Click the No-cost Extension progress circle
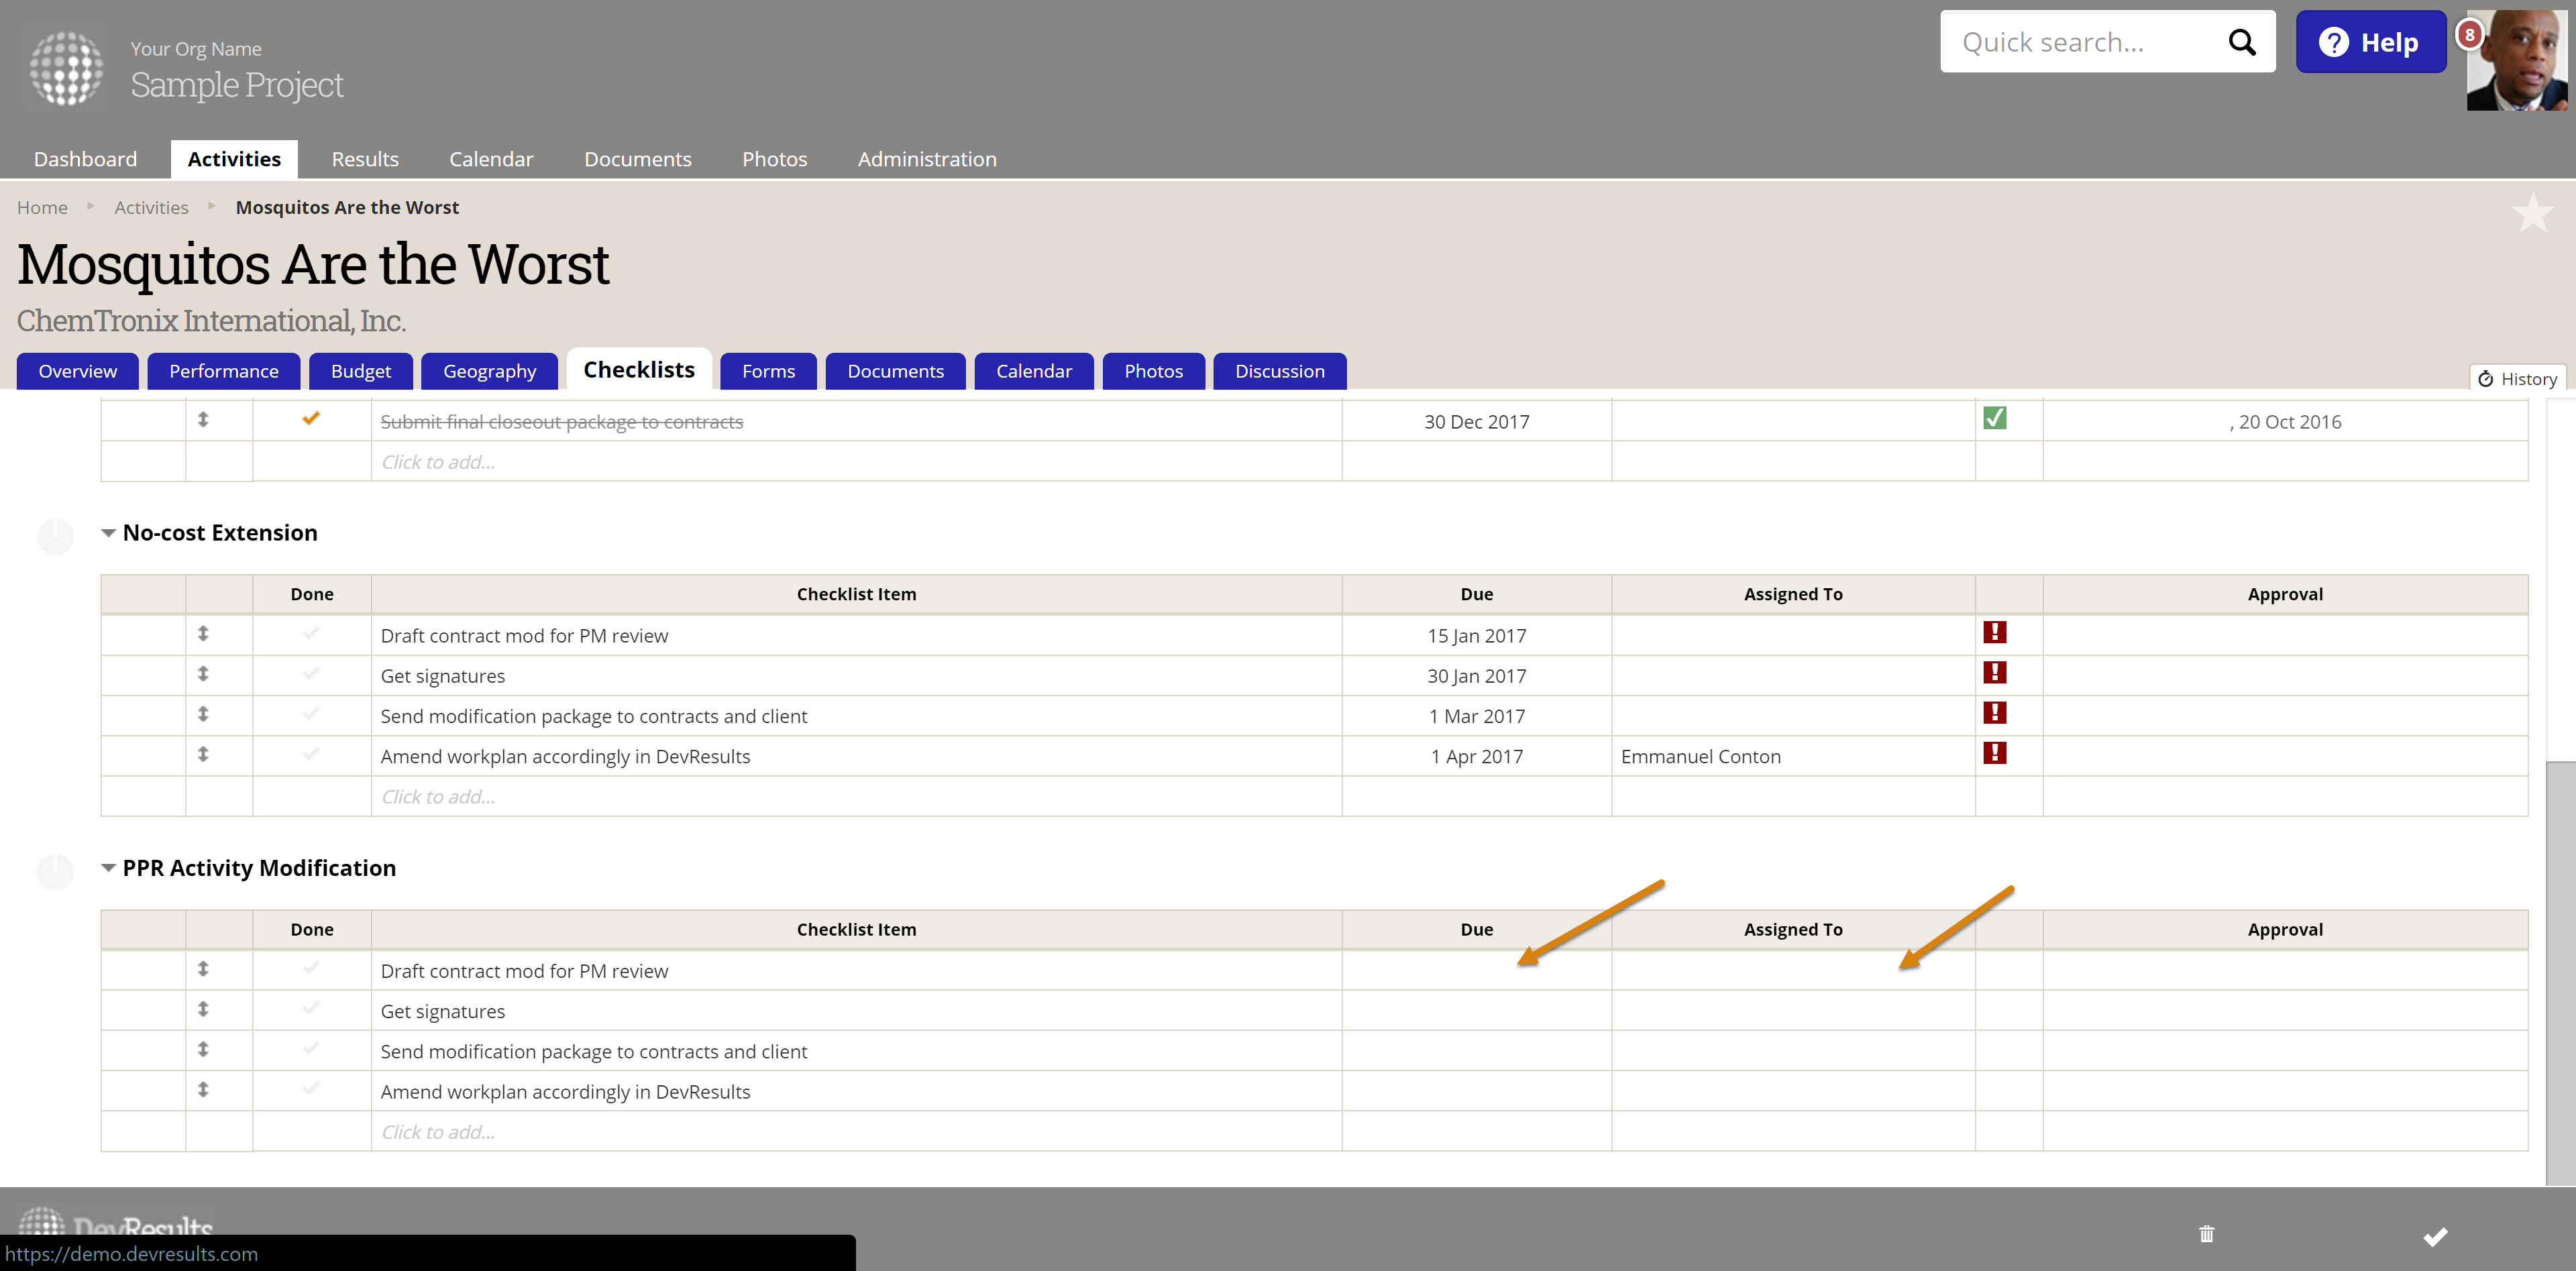This screenshot has width=2576, height=1271. [56, 537]
